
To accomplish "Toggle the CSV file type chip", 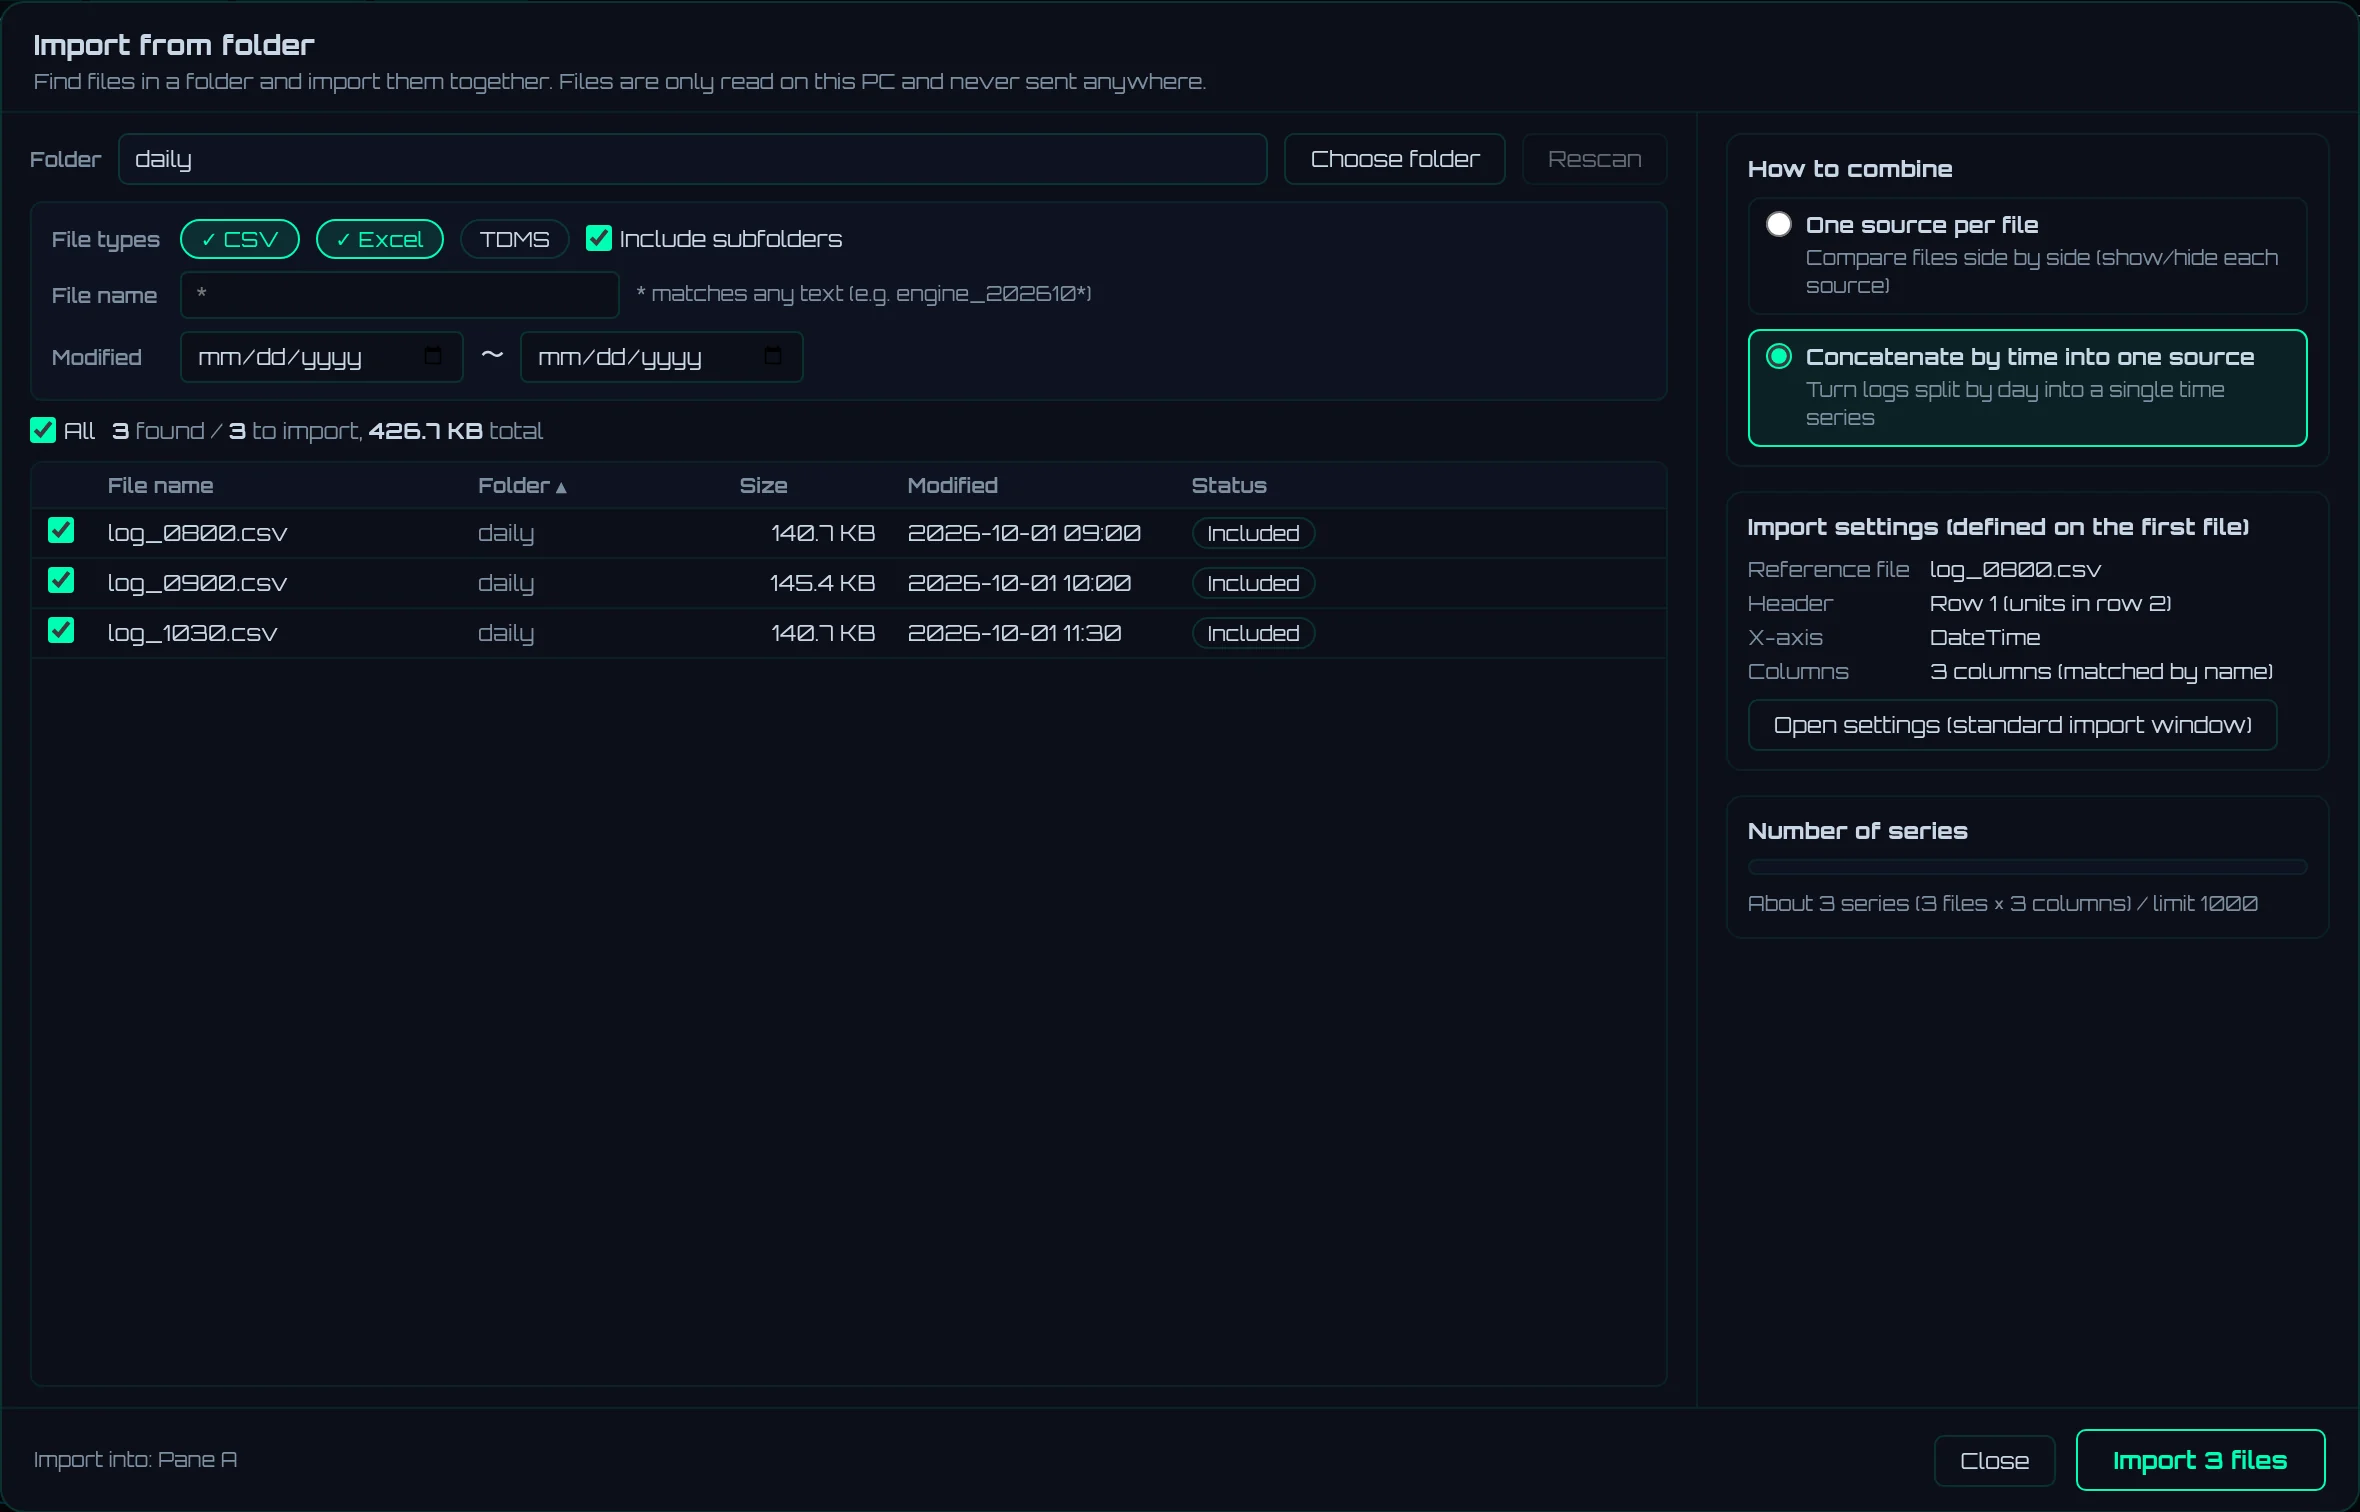I will click(240, 239).
